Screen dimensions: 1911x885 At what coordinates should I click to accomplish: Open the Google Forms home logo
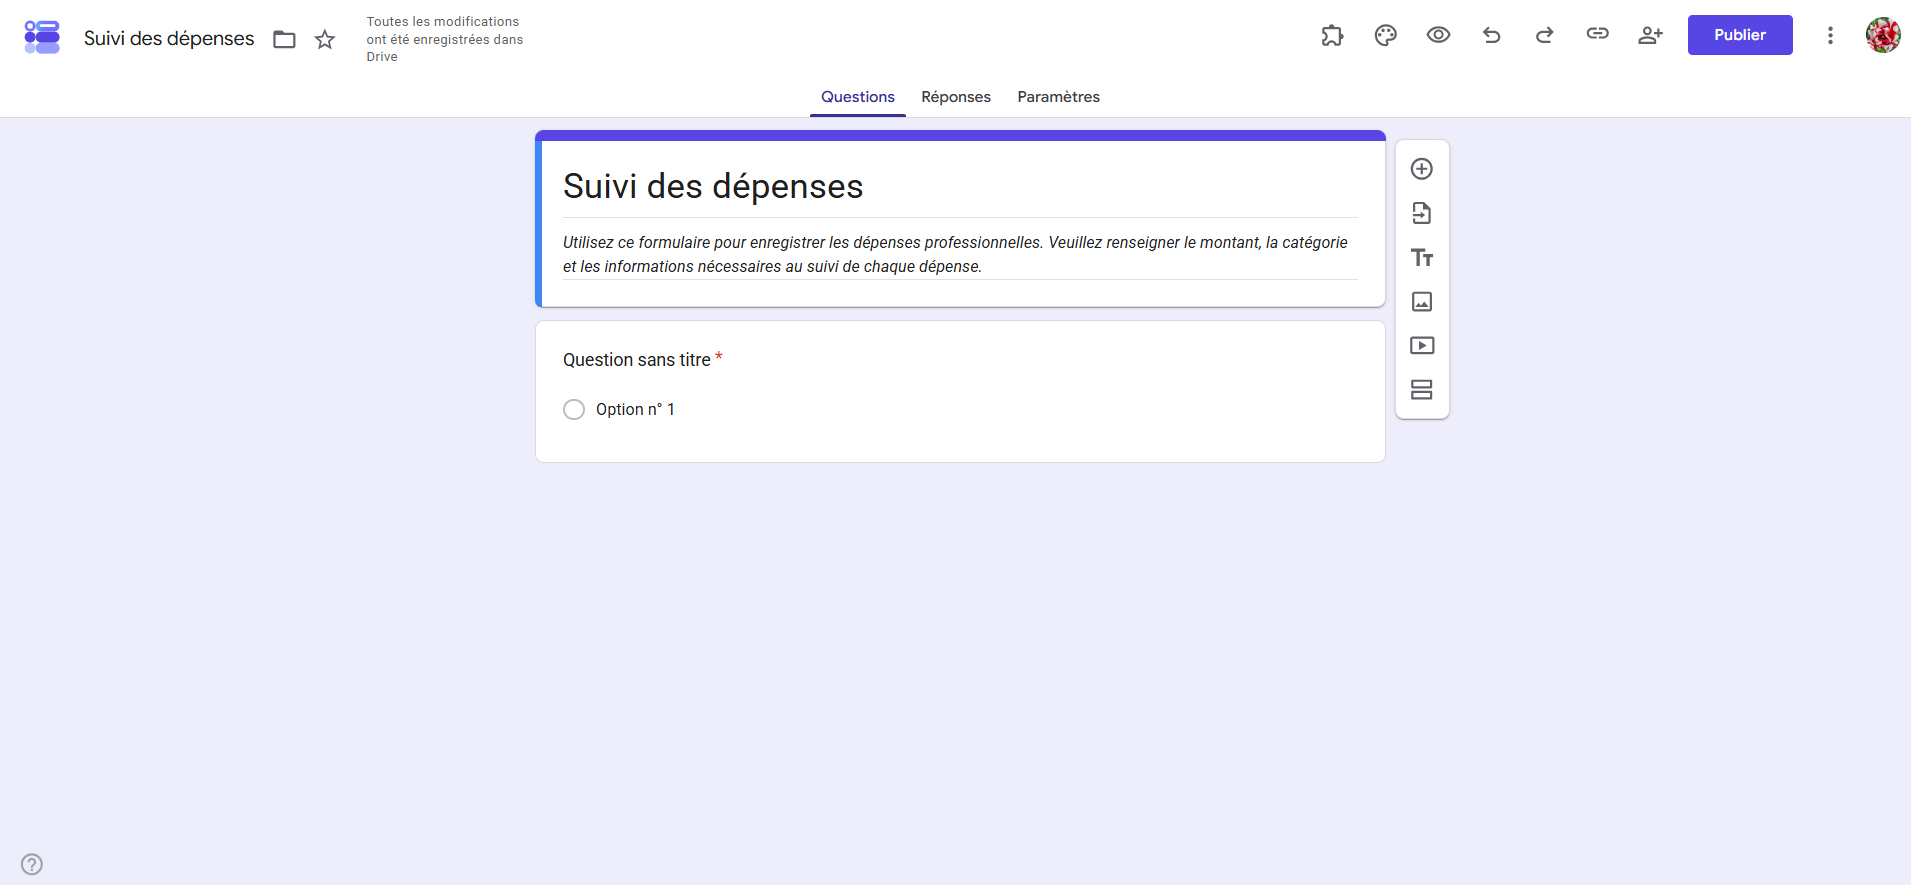(x=42, y=37)
